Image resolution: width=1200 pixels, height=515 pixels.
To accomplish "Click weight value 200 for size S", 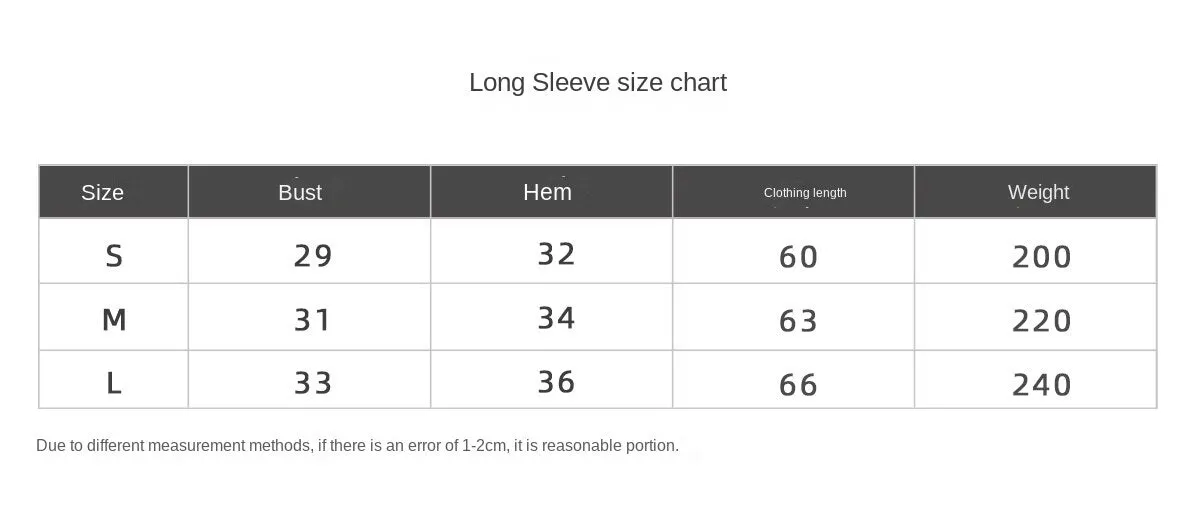I will click(1042, 257).
